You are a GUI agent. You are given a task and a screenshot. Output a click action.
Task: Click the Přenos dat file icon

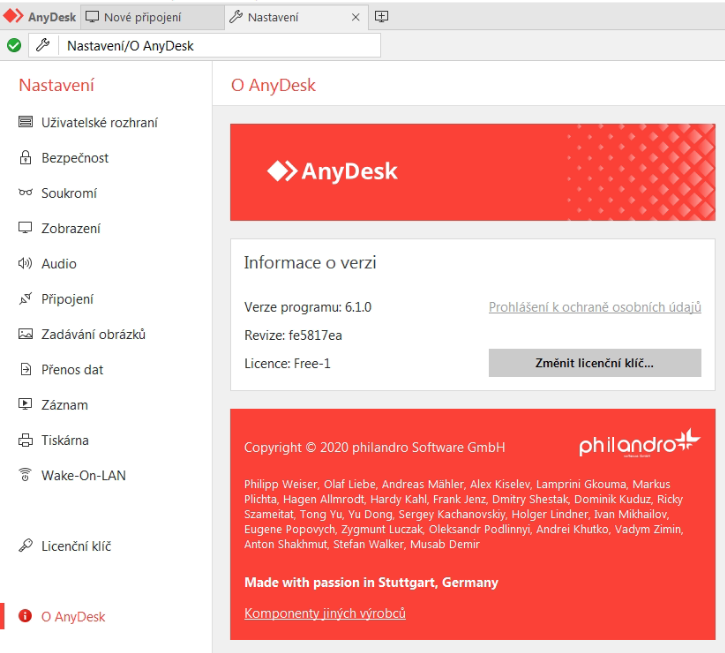[26, 369]
